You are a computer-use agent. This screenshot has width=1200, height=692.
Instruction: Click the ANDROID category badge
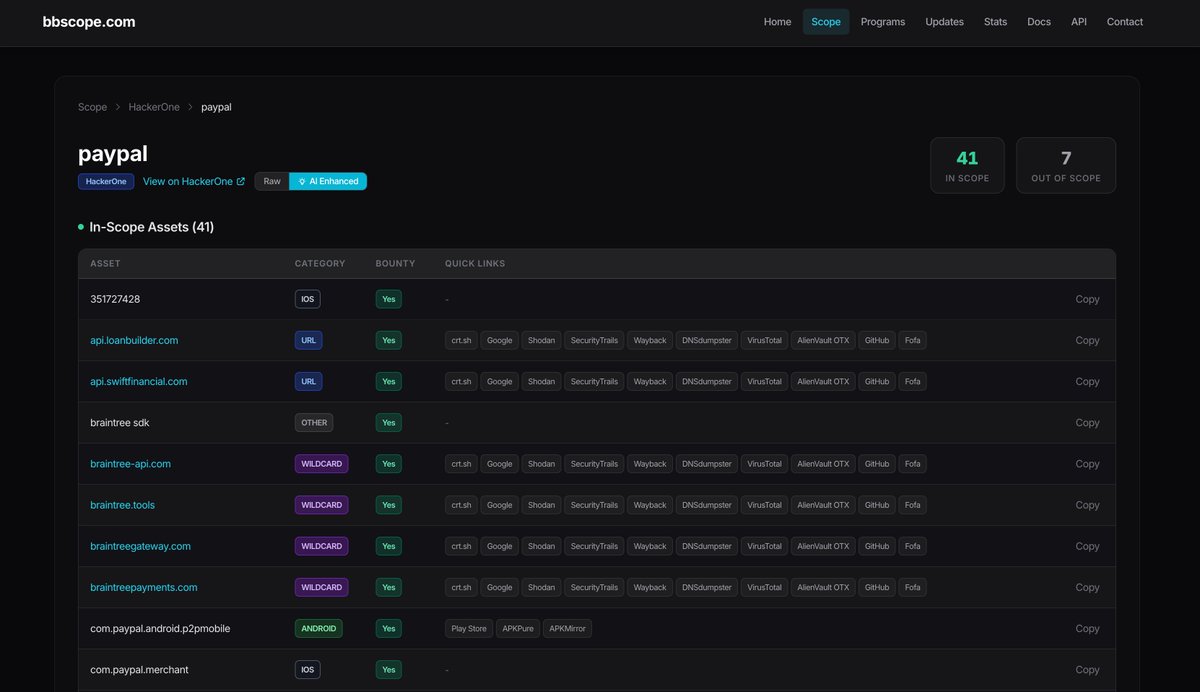[318, 628]
